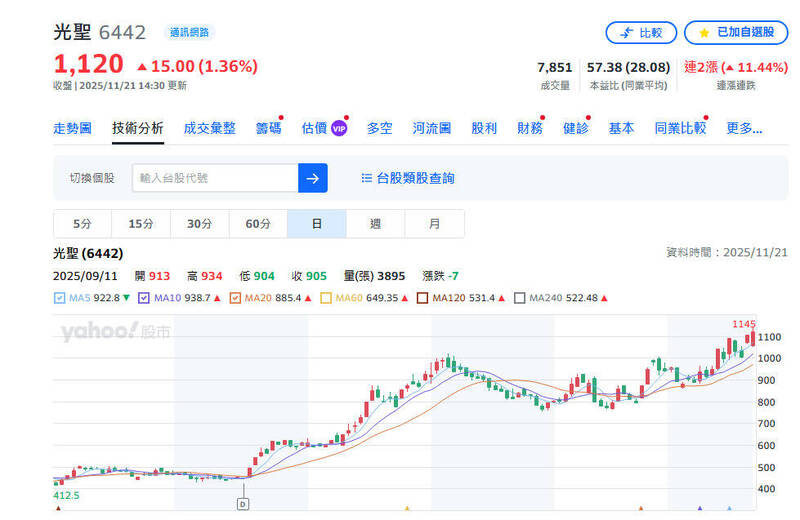
Task: Select the 30分 chart interval
Action: pos(199,224)
